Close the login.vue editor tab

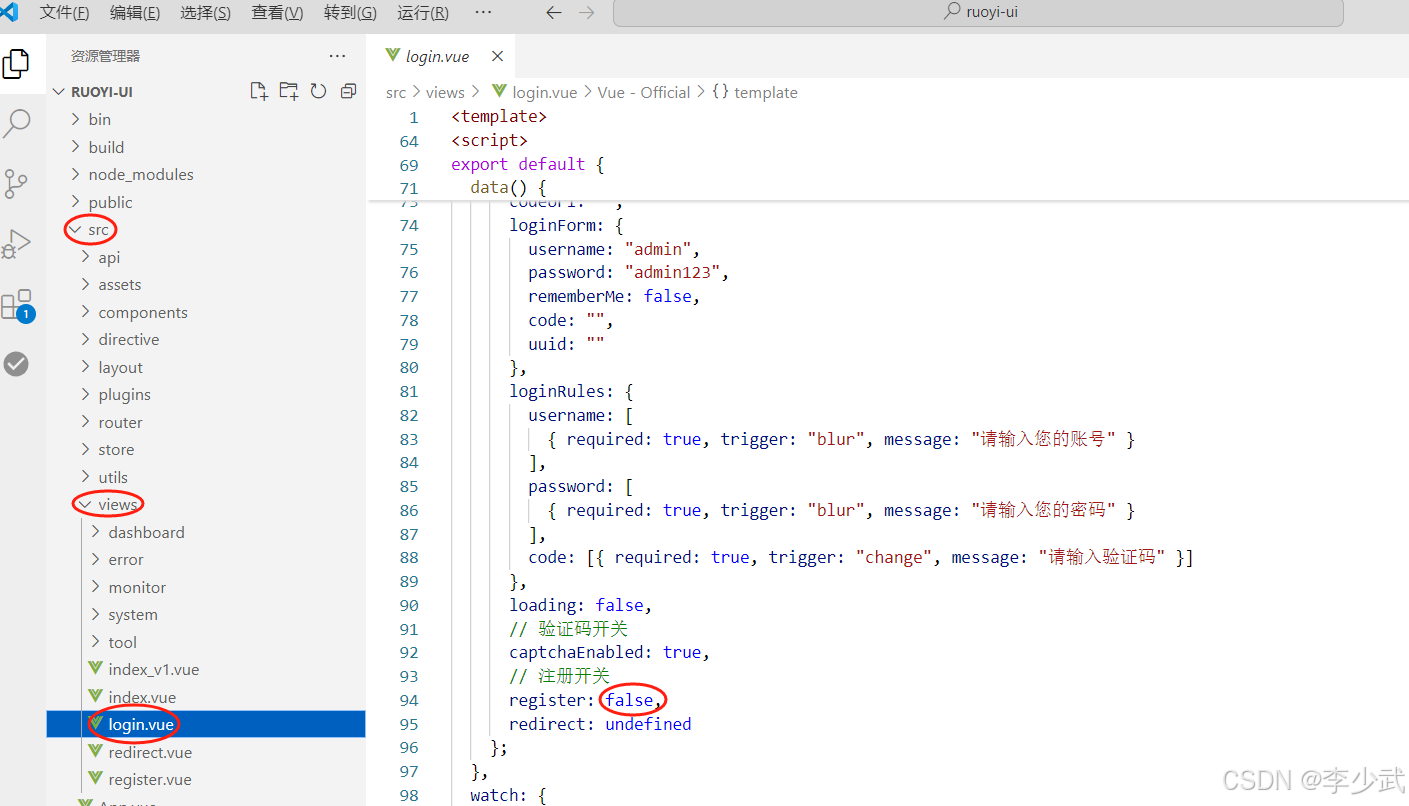497,56
